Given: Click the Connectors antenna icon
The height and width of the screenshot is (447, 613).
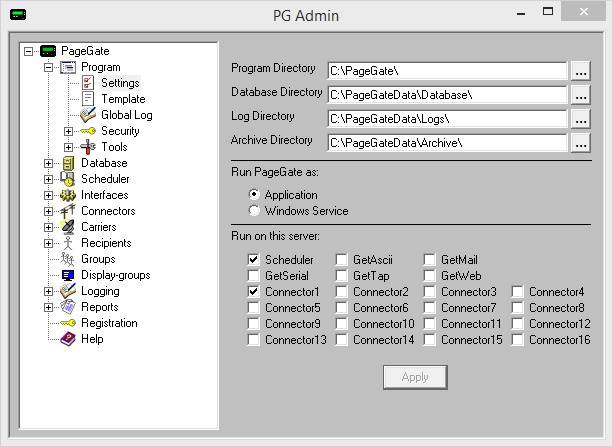Looking at the screenshot, I should click(68, 211).
